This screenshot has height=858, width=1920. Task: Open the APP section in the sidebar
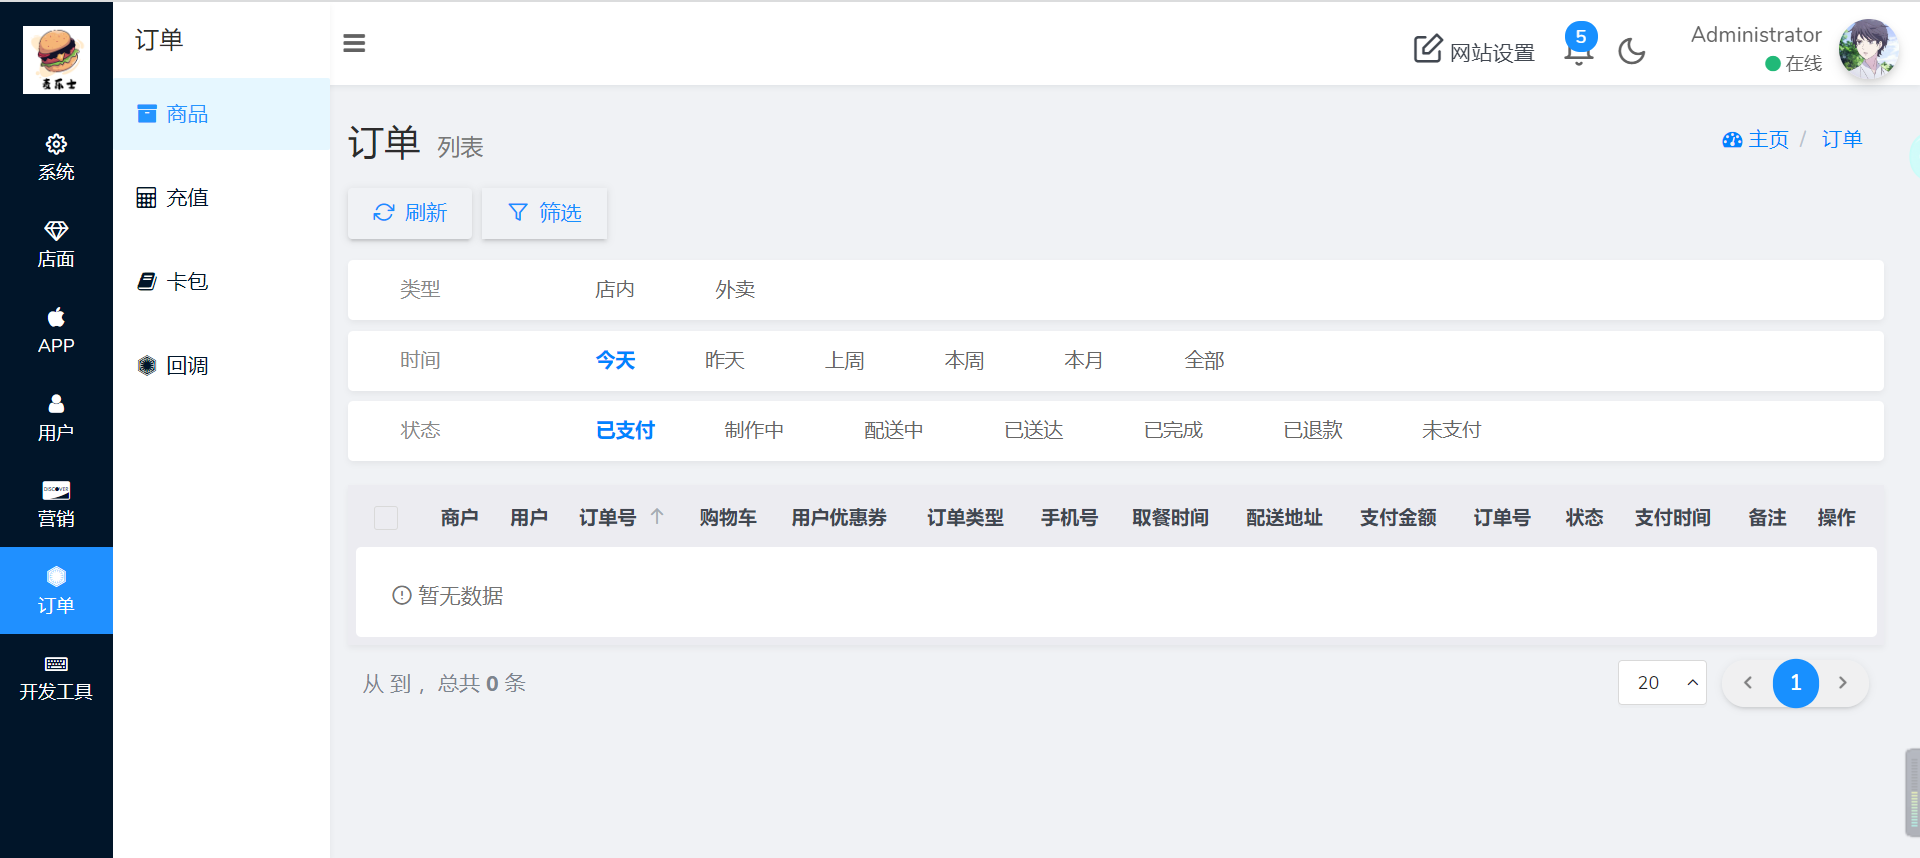click(56, 331)
